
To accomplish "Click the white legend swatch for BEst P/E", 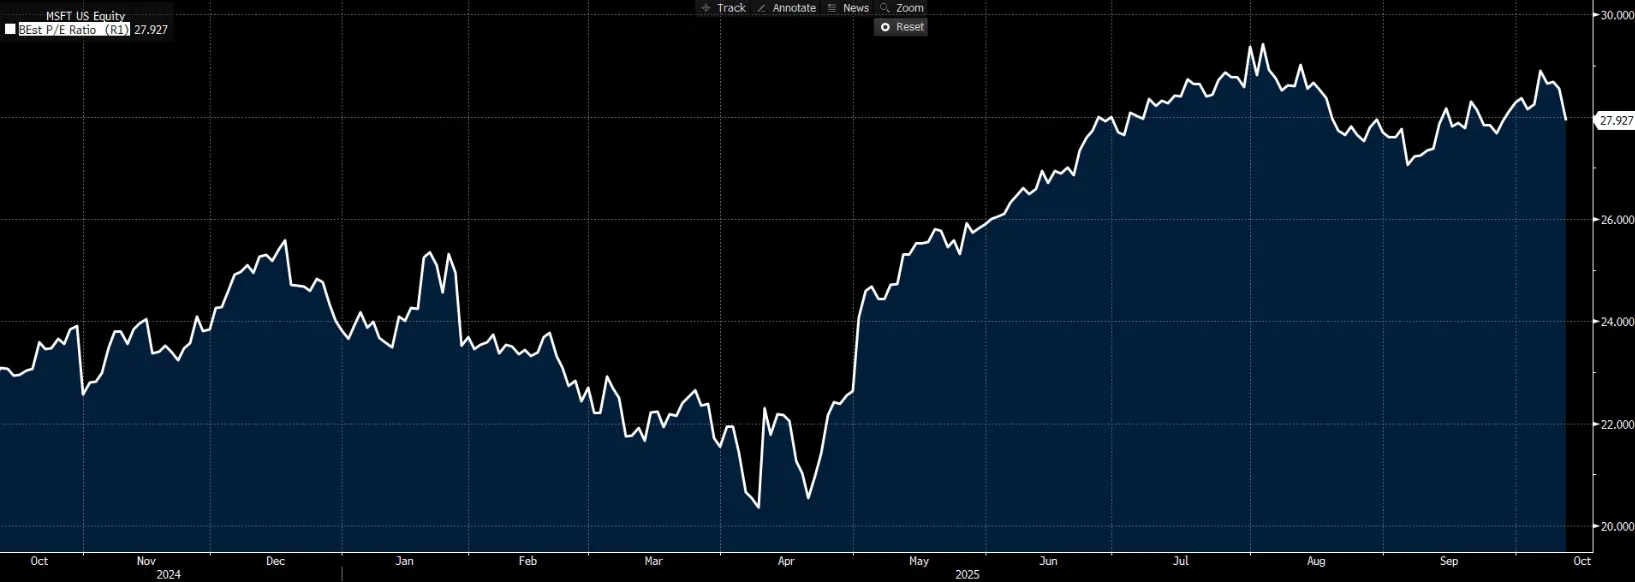I will 10,30.
